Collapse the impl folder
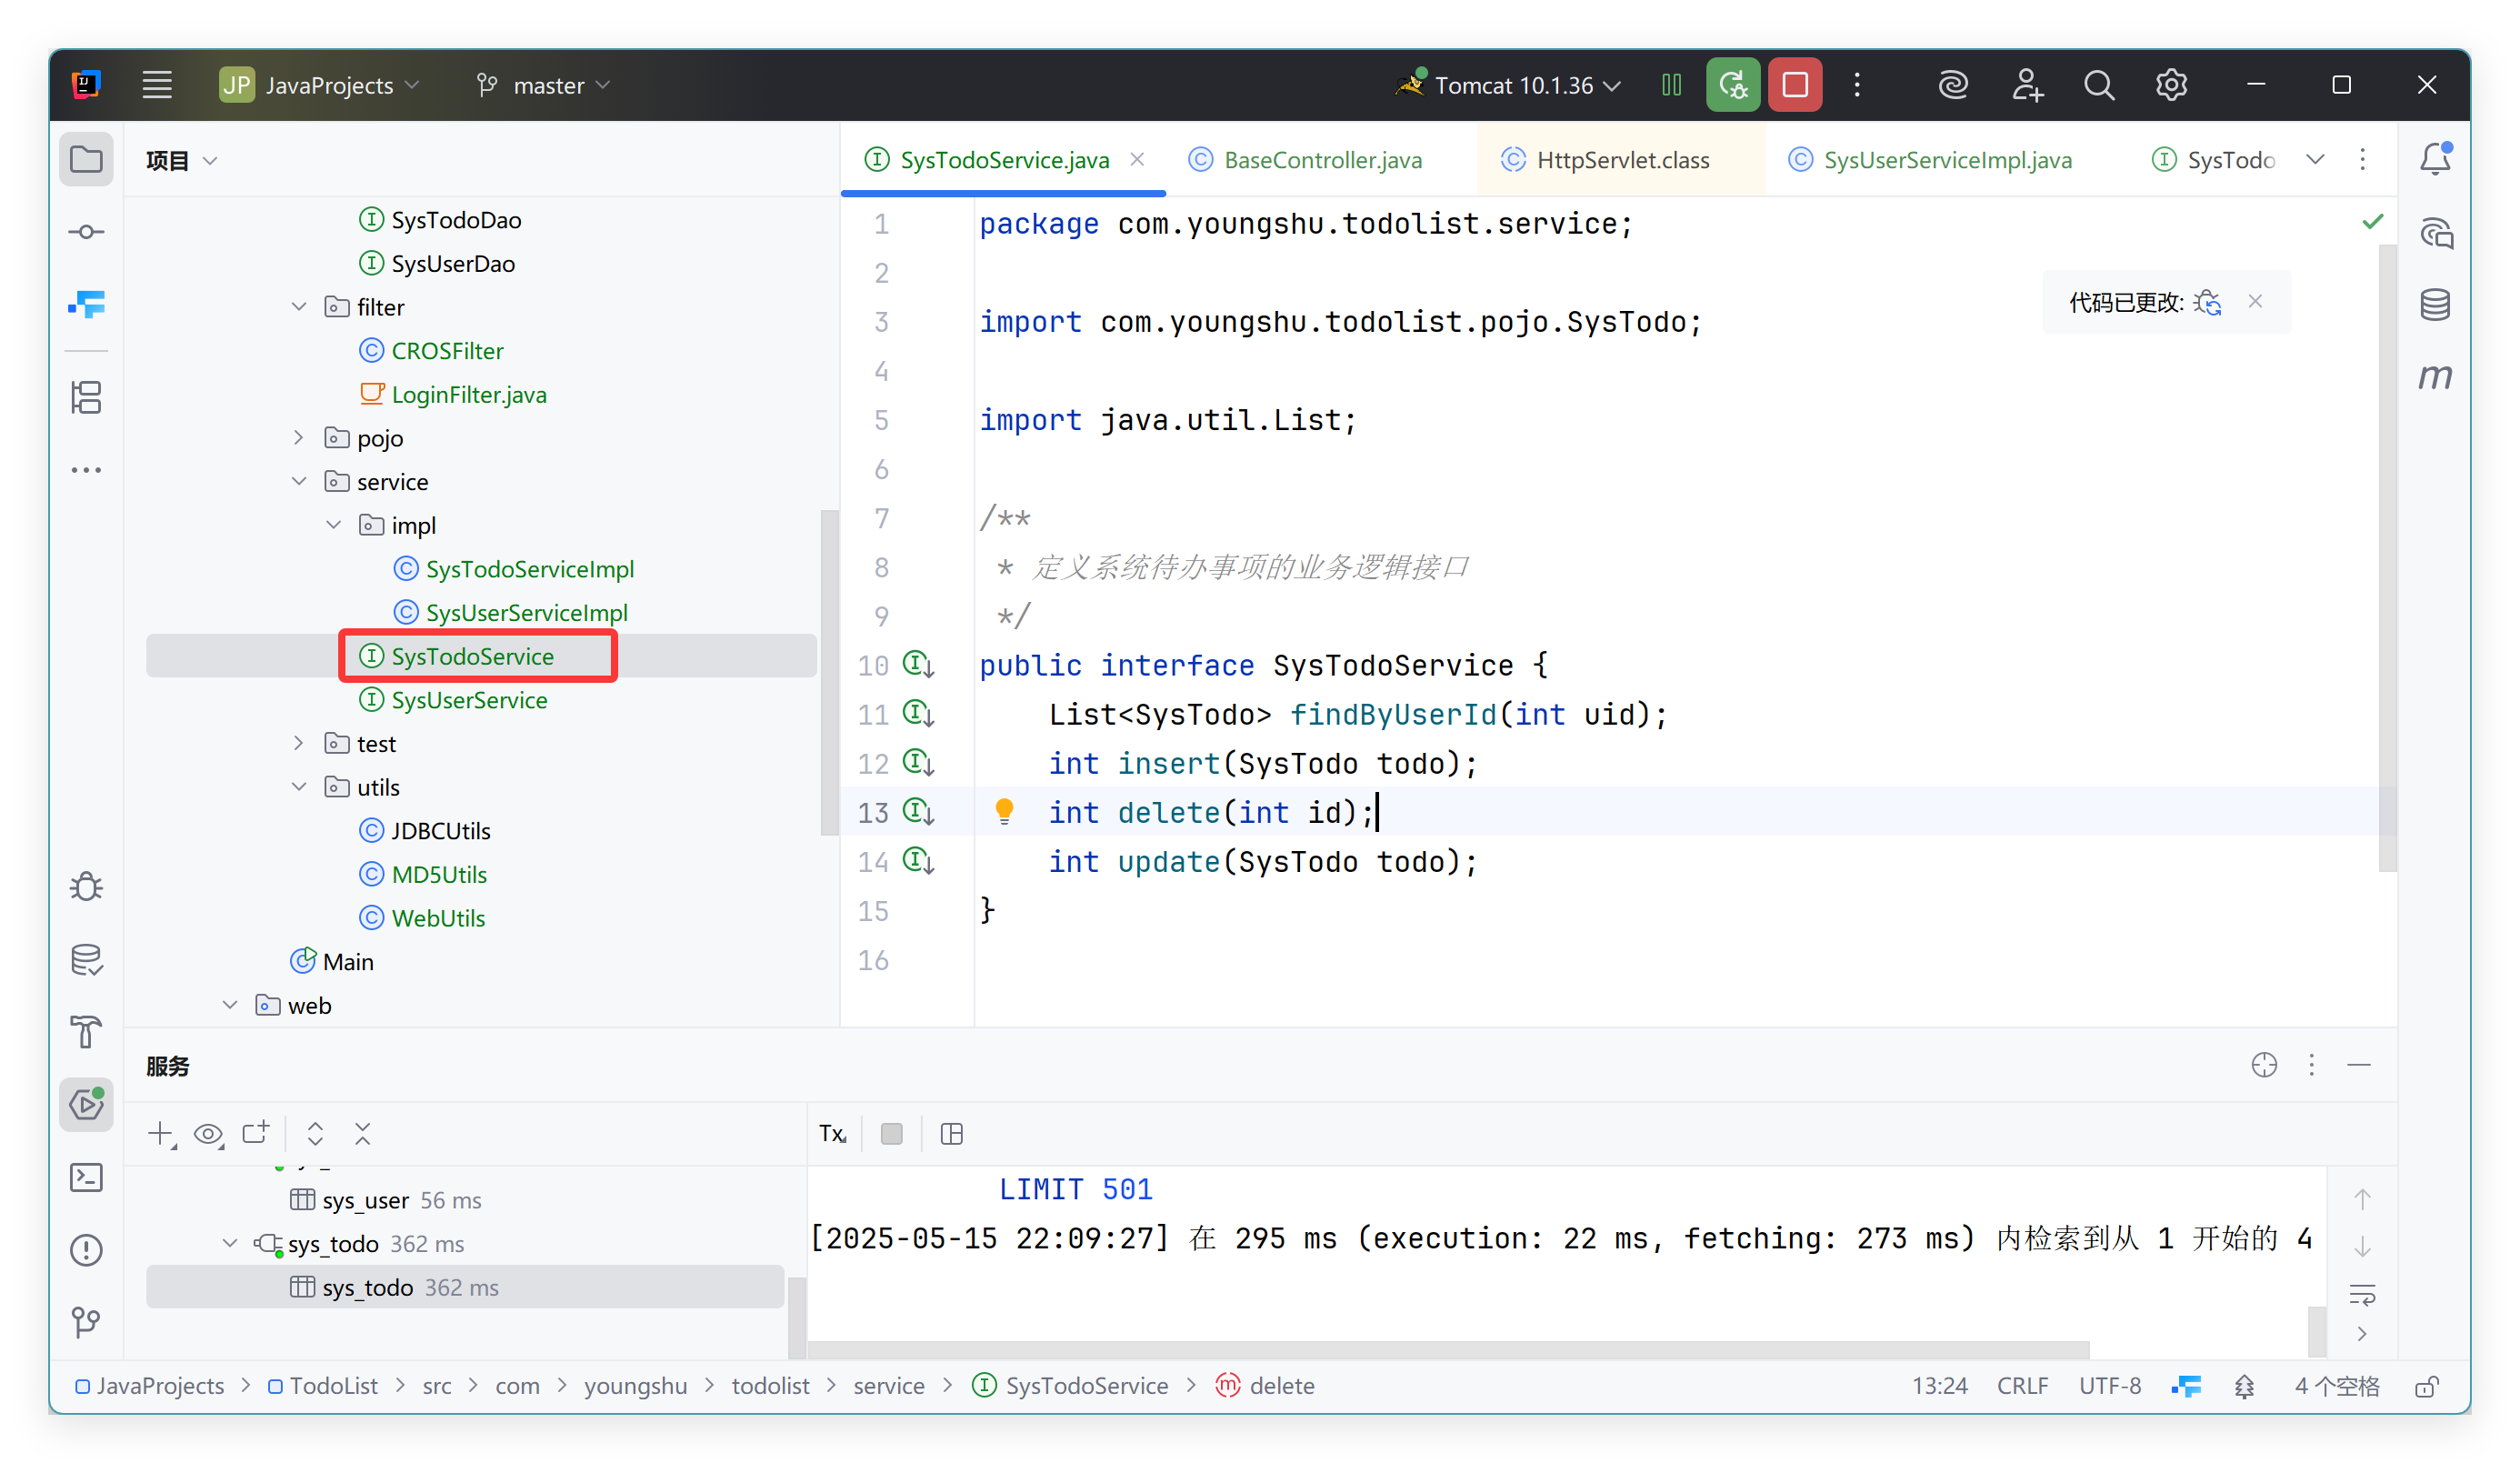2520x1463 pixels. click(x=334, y=525)
